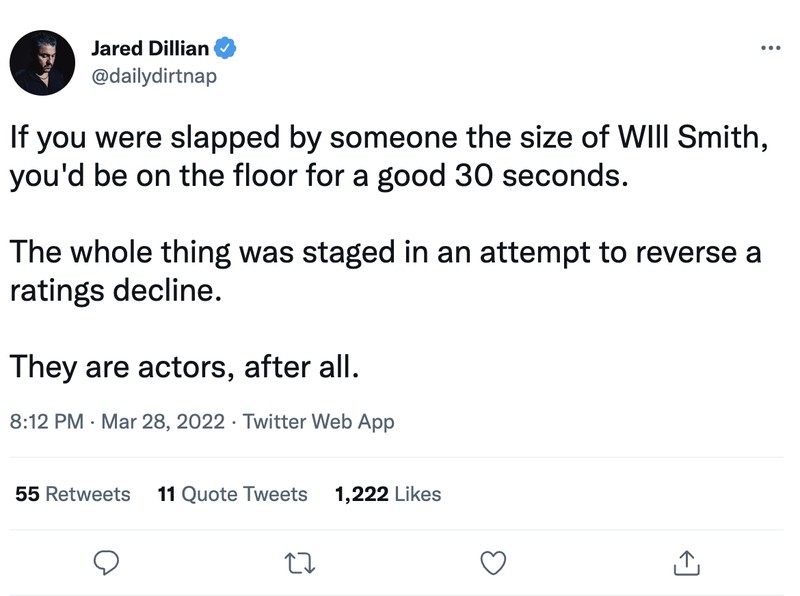The height and width of the screenshot is (596, 800).
Task: Open the 55 Retweets list
Action: point(73,494)
